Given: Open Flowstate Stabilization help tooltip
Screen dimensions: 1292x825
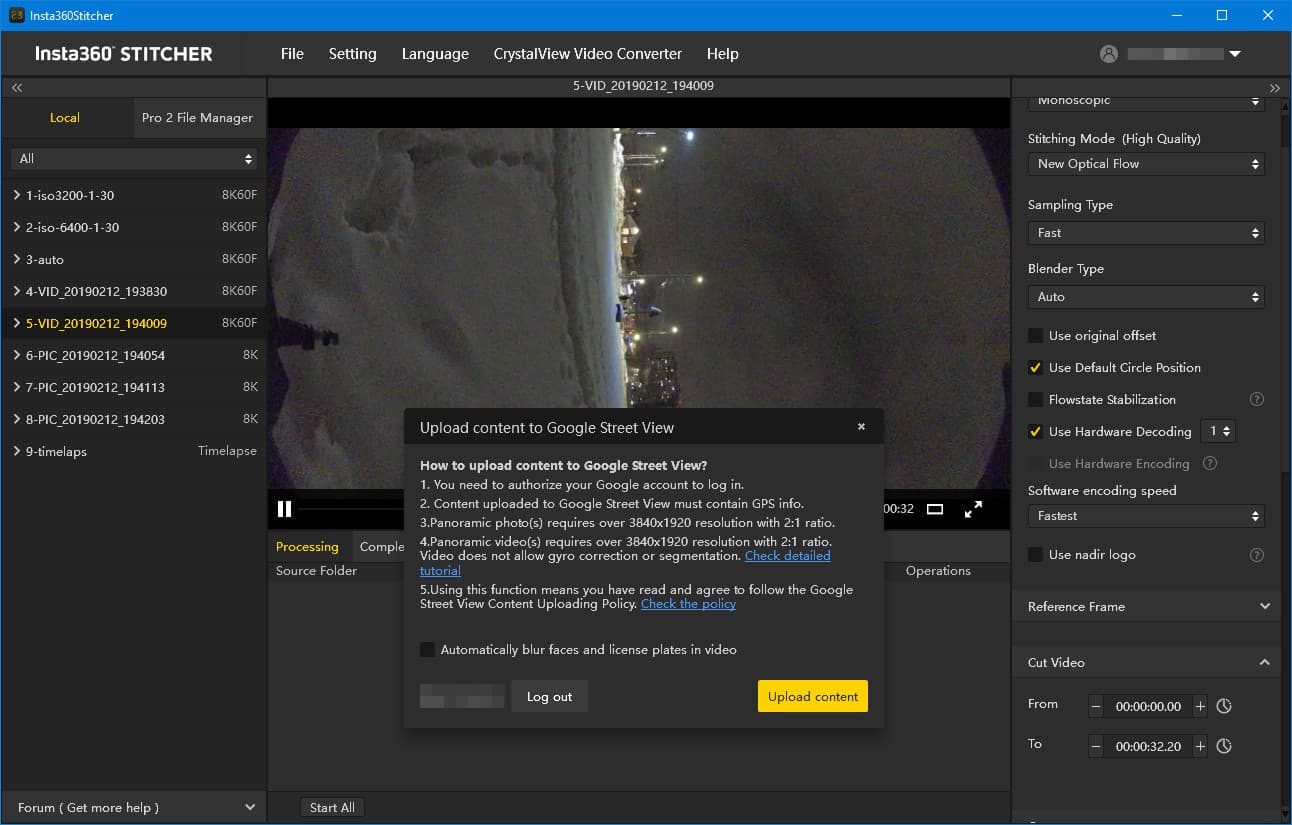Looking at the screenshot, I should tap(1257, 400).
